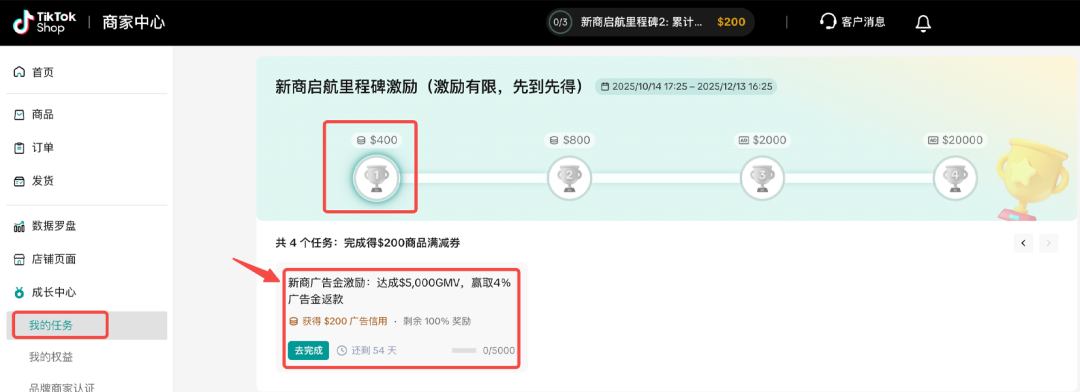
Task: Go to next task page arrow
Action: click(x=1049, y=243)
